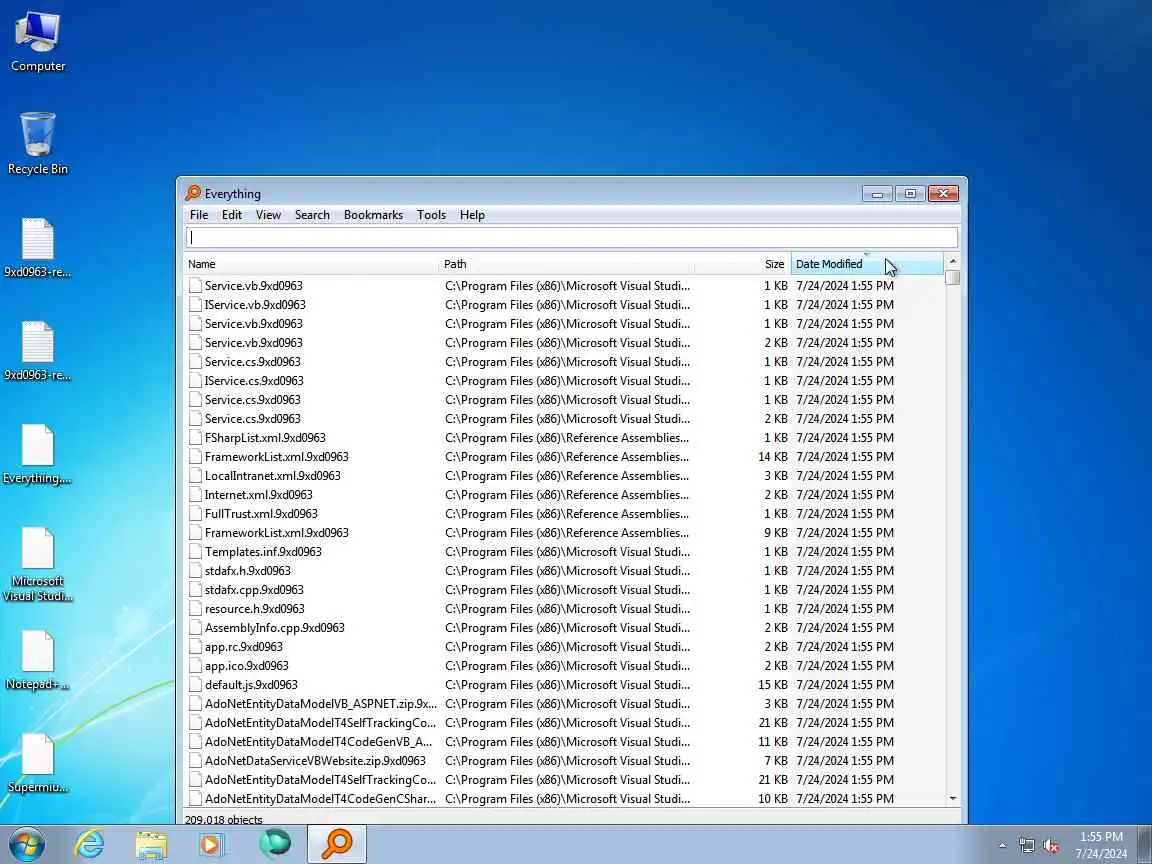
Task: Click the scrollbar up arrow
Action: tap(953, 261)
